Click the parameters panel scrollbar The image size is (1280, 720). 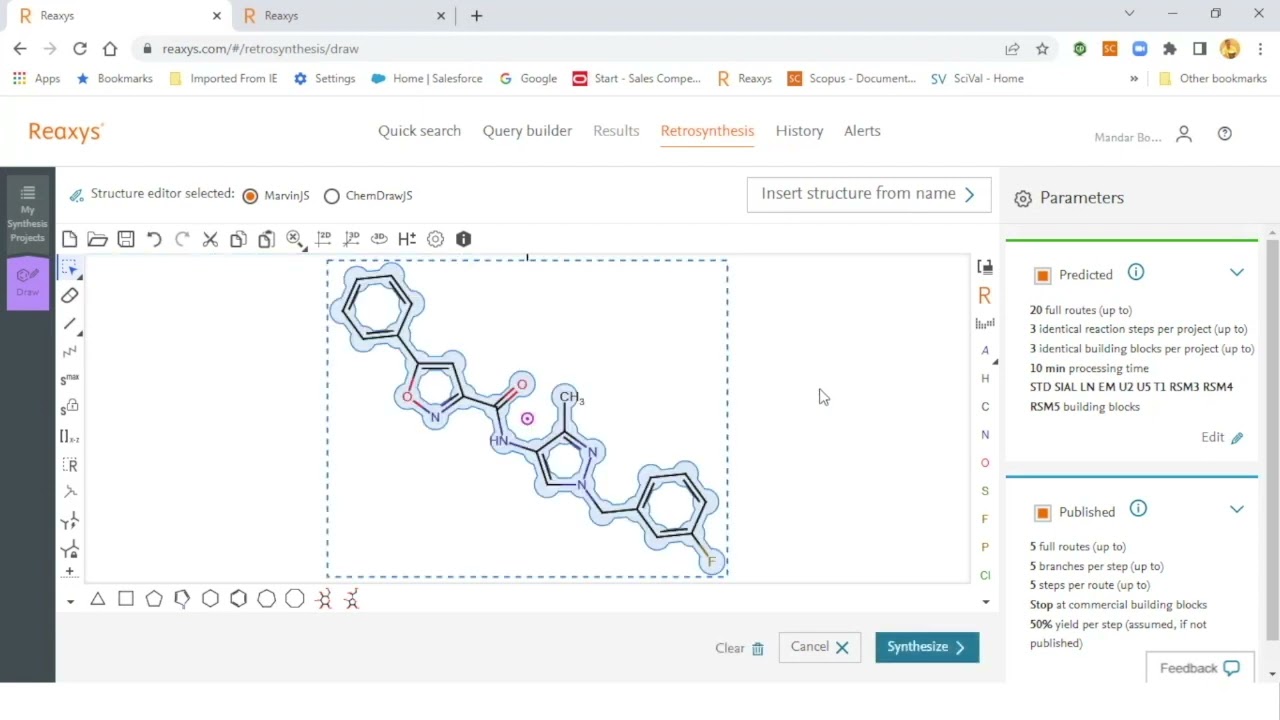[1272, 440]
